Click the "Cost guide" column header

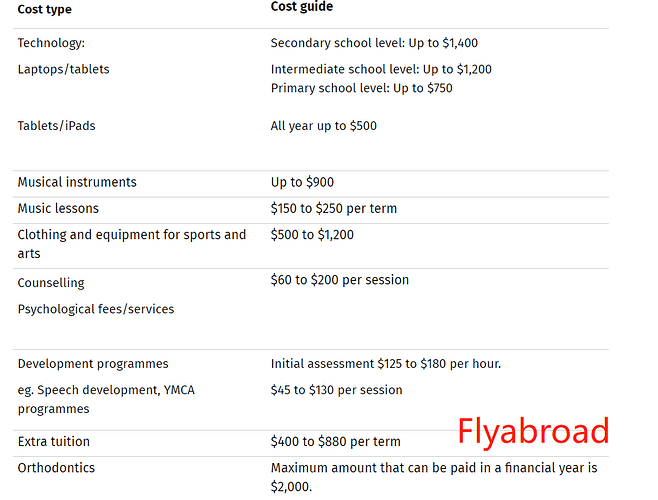[x=302, y=7]
